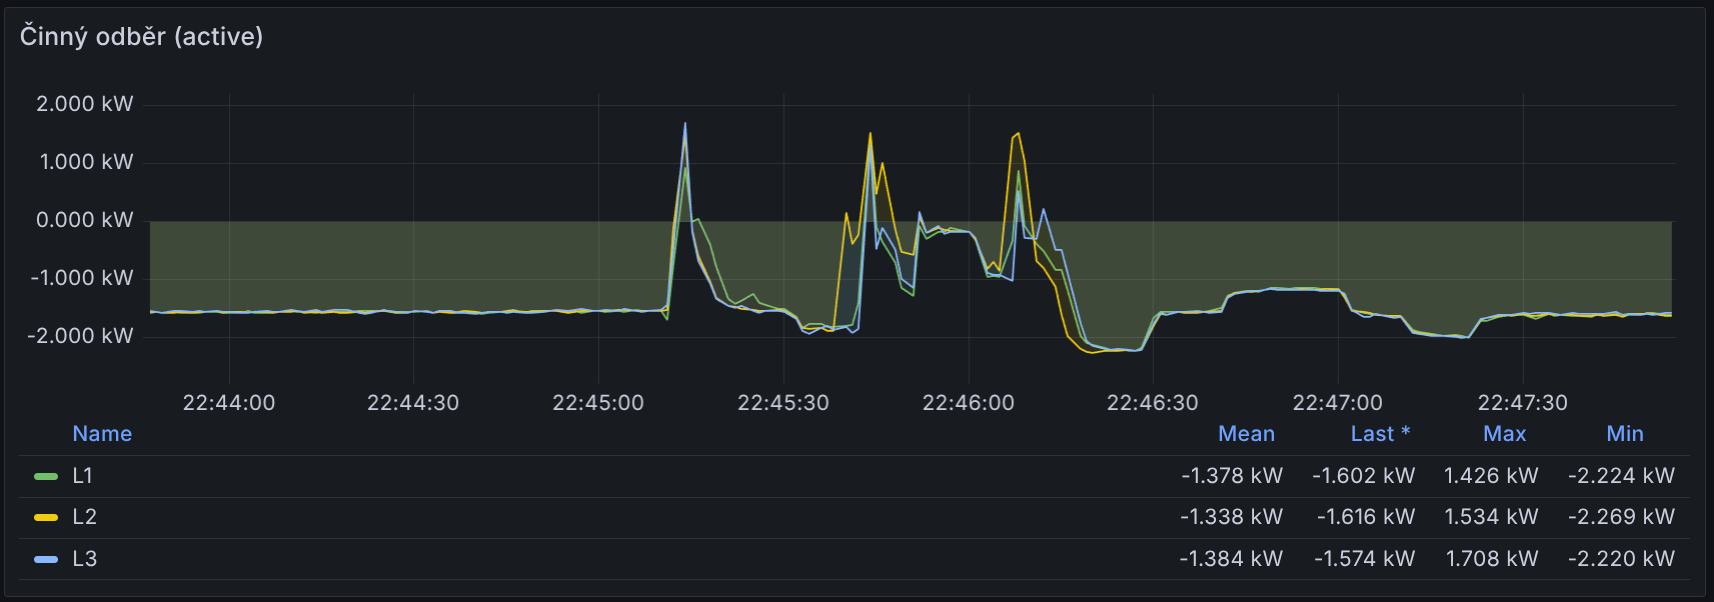Click L1 max value 1.426 kW
1714x602 pixels.
(1491, 476)
